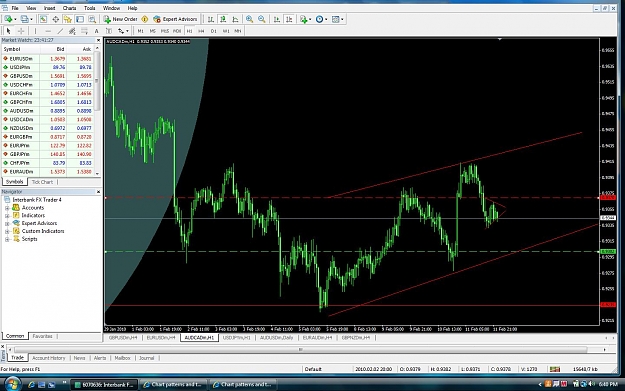The width and height of the screenshot is (625, 391).
Task: Select the trendline drawing tool
Action: 60,31
